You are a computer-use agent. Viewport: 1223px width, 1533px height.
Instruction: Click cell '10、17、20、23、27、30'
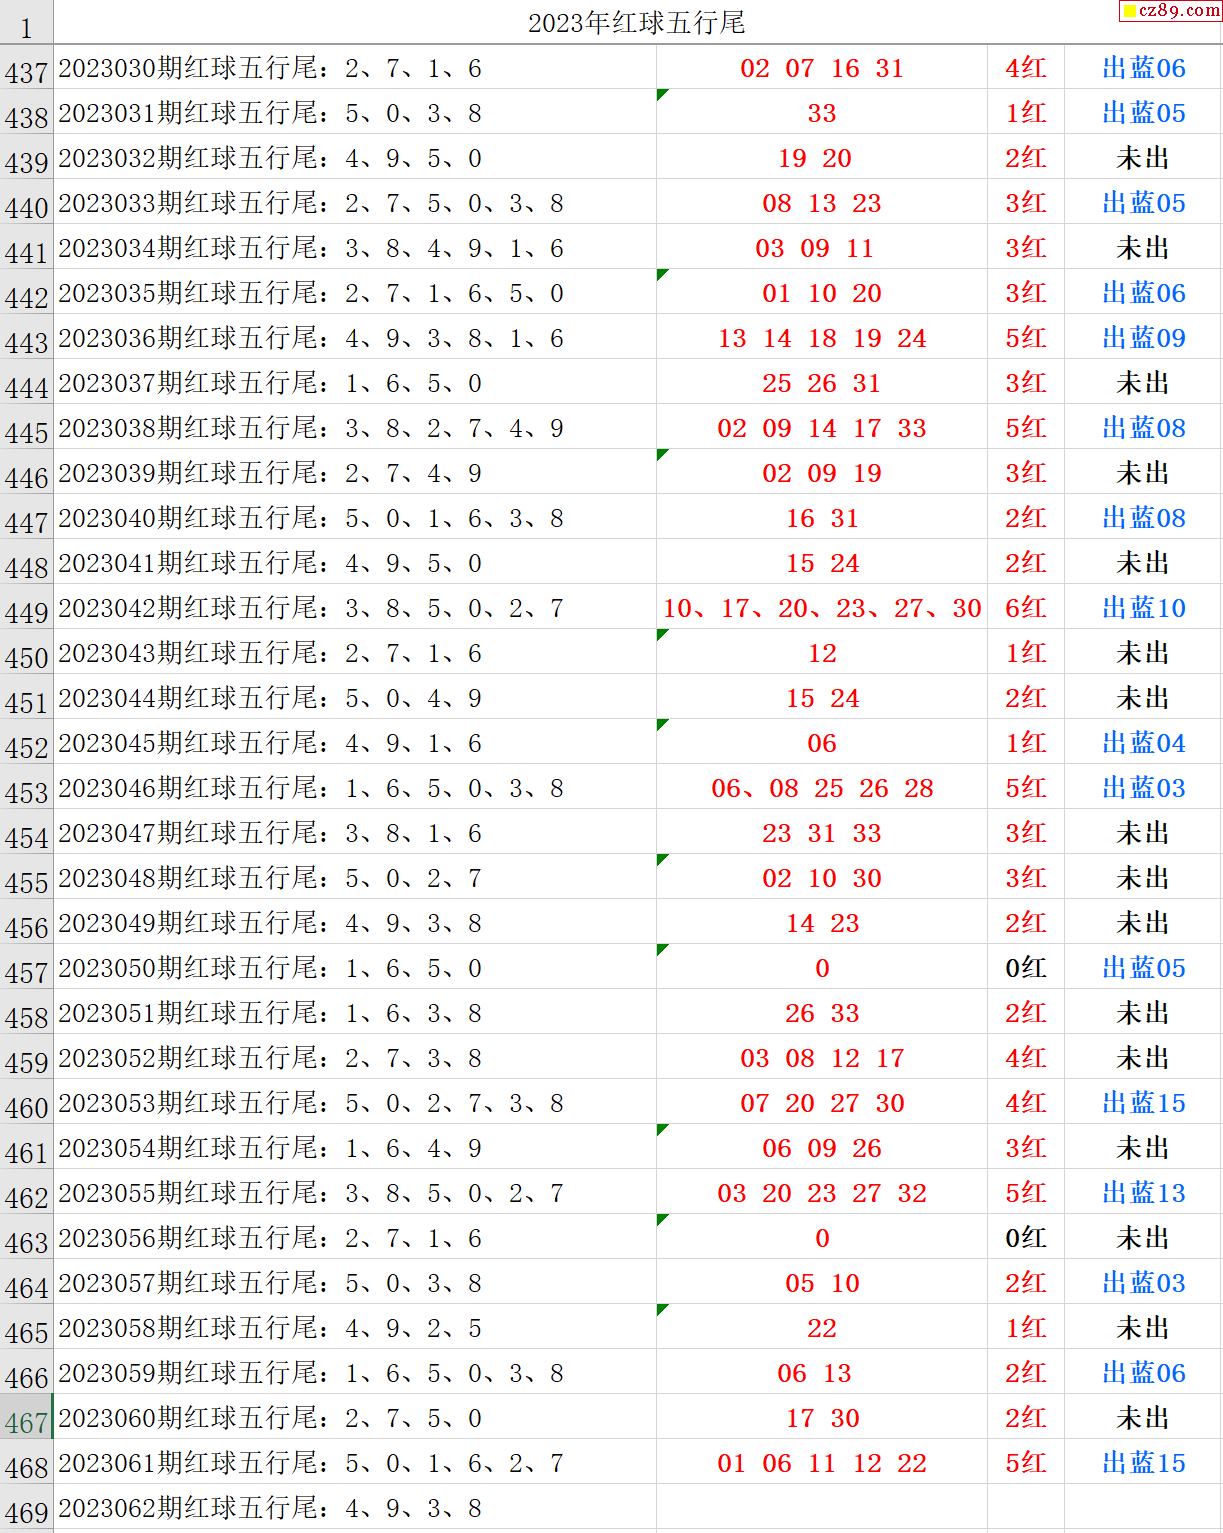[822, 608]
